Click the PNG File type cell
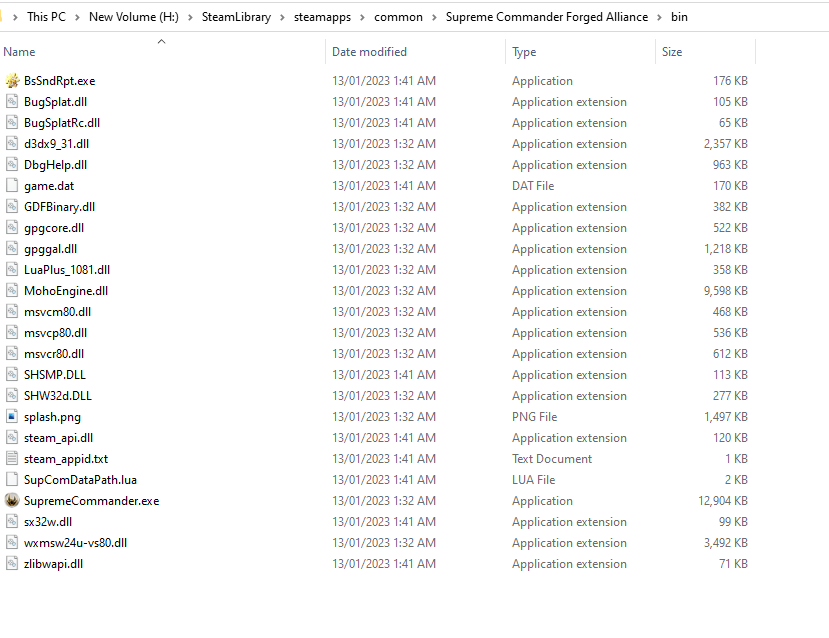 point(535,417)
